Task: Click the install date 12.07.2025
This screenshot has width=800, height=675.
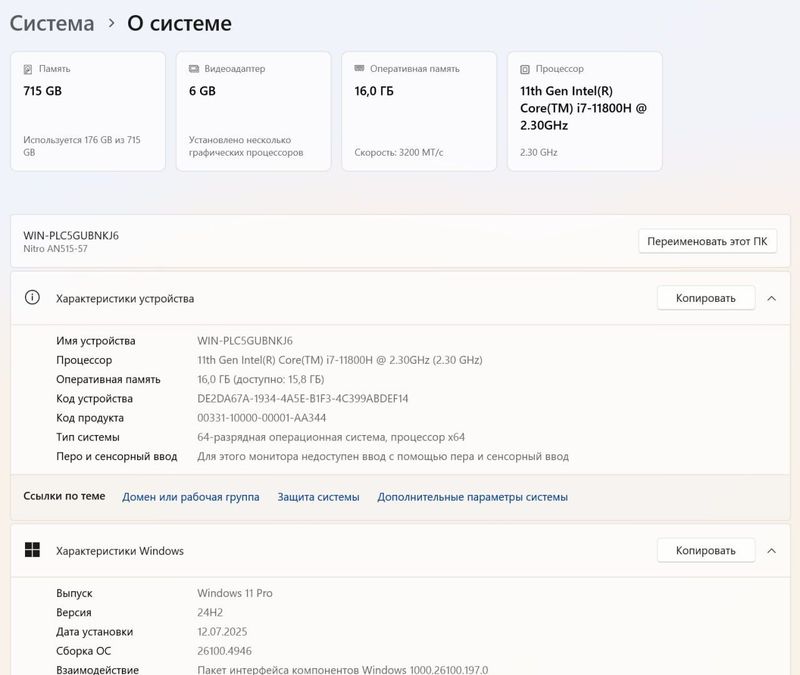Action: point(222,632)
